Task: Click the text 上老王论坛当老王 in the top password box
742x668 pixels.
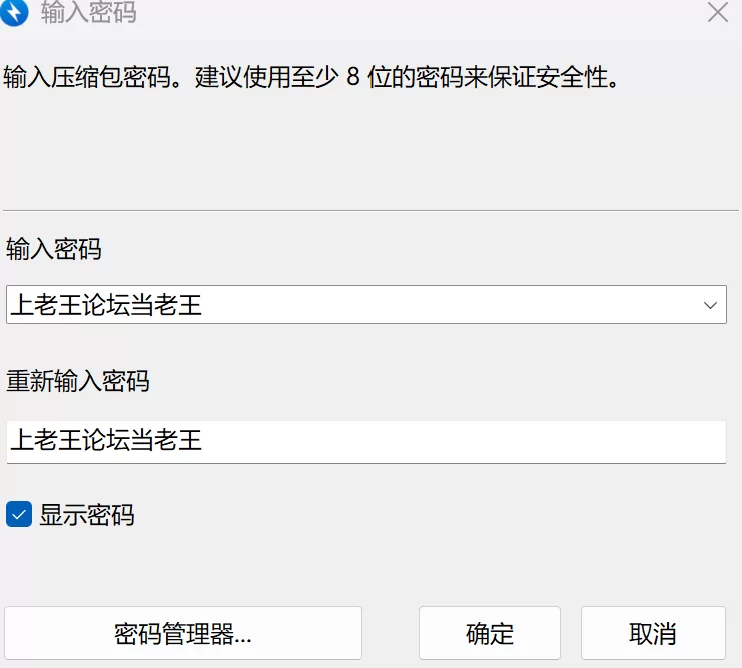Action: point(107,305)
